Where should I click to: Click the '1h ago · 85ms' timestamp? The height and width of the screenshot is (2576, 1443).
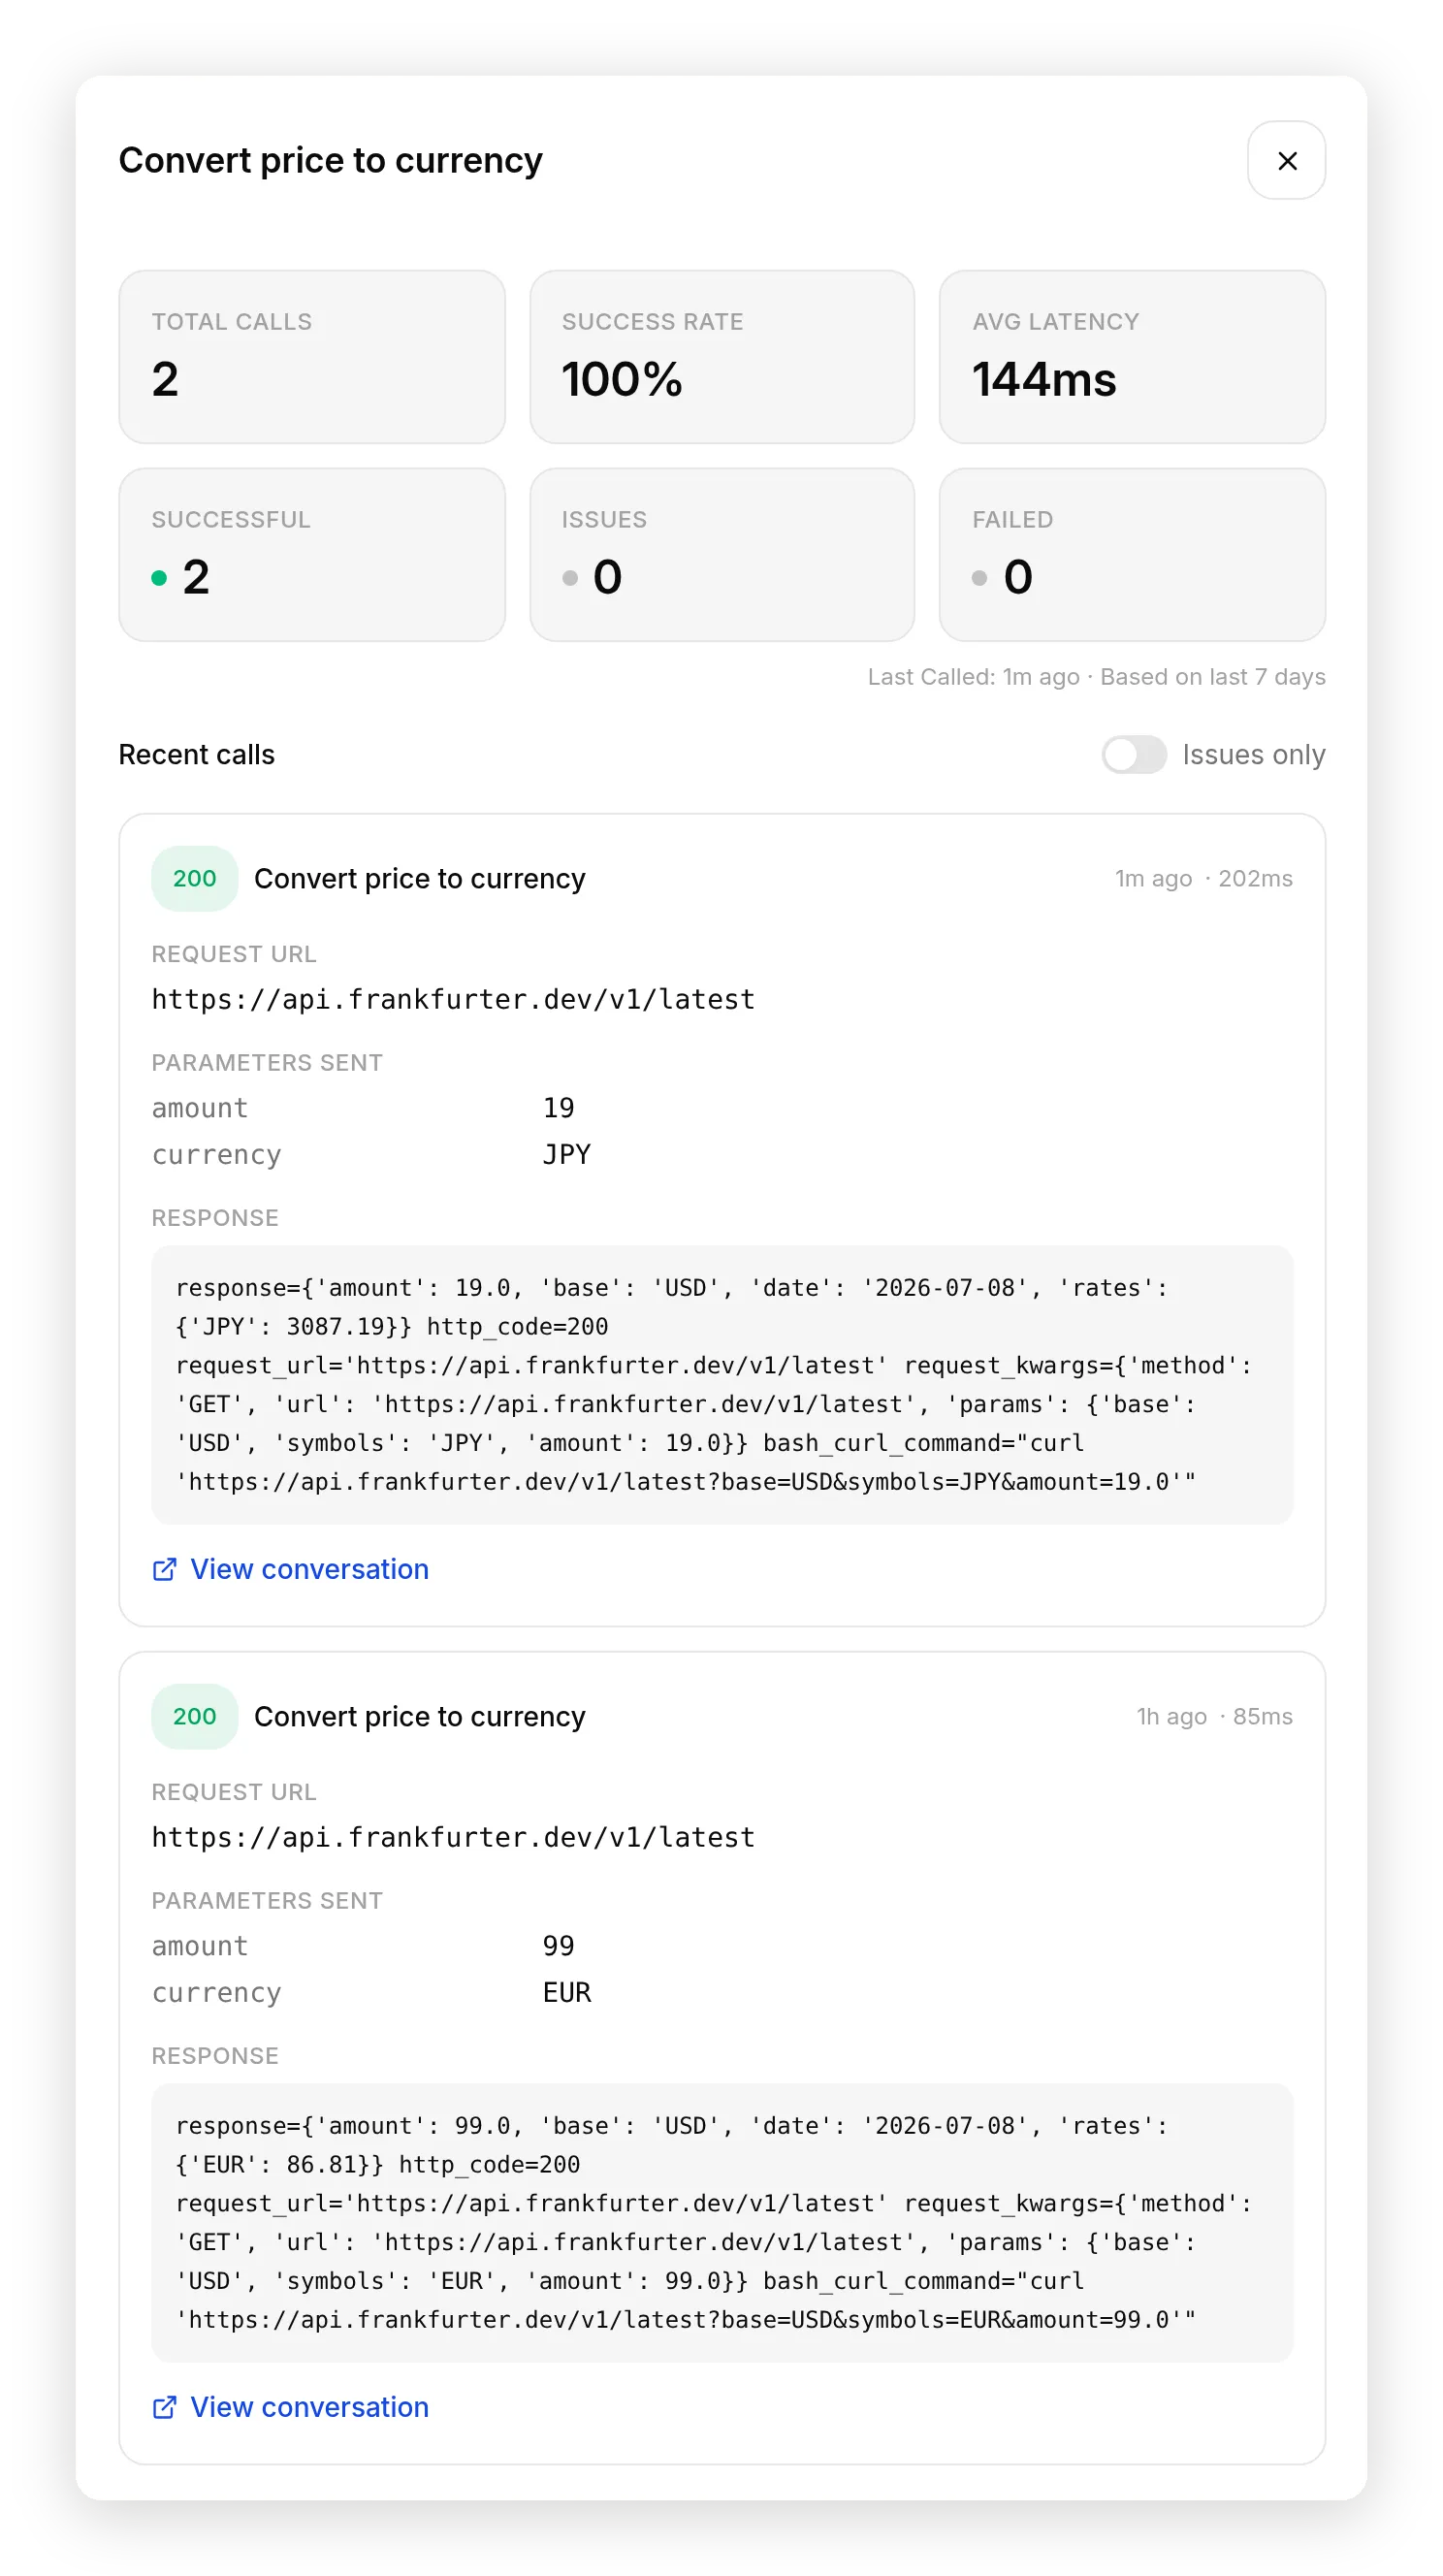pos(1214,1717)
